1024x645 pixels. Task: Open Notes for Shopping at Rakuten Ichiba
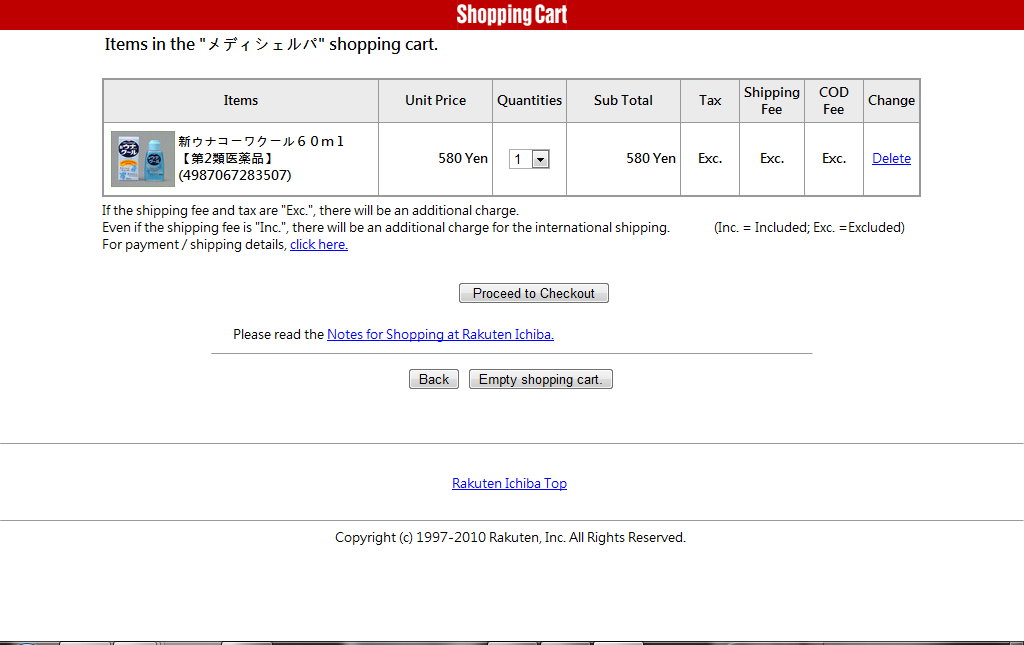point(440,334)
